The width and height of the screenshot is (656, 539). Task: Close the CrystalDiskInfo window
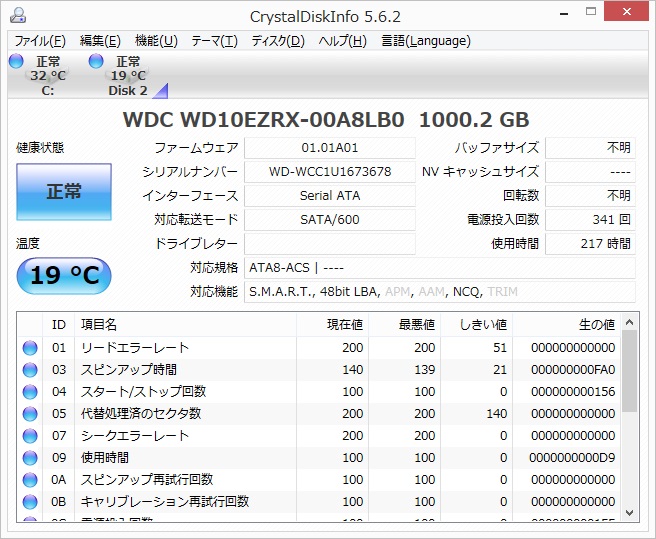point(627,12)
